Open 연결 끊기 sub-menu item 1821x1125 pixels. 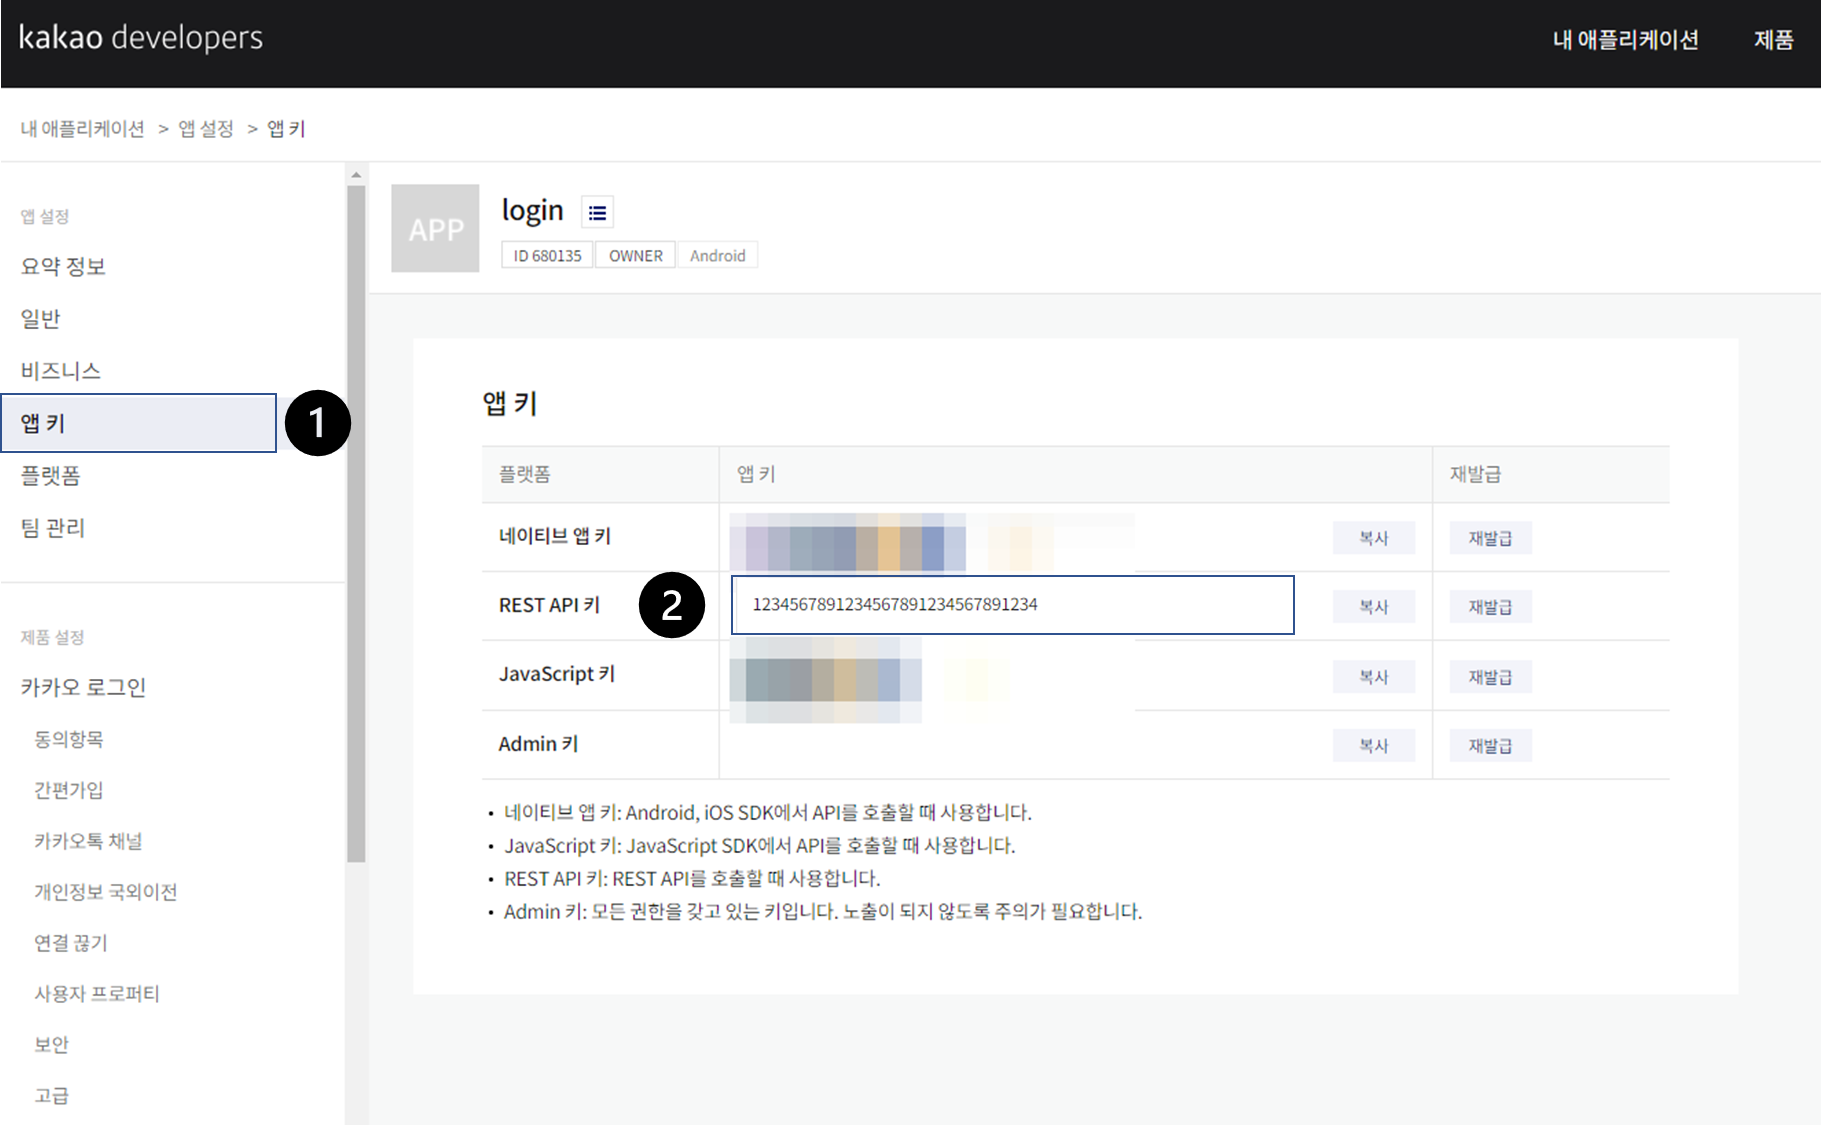(x=71, y=943)
